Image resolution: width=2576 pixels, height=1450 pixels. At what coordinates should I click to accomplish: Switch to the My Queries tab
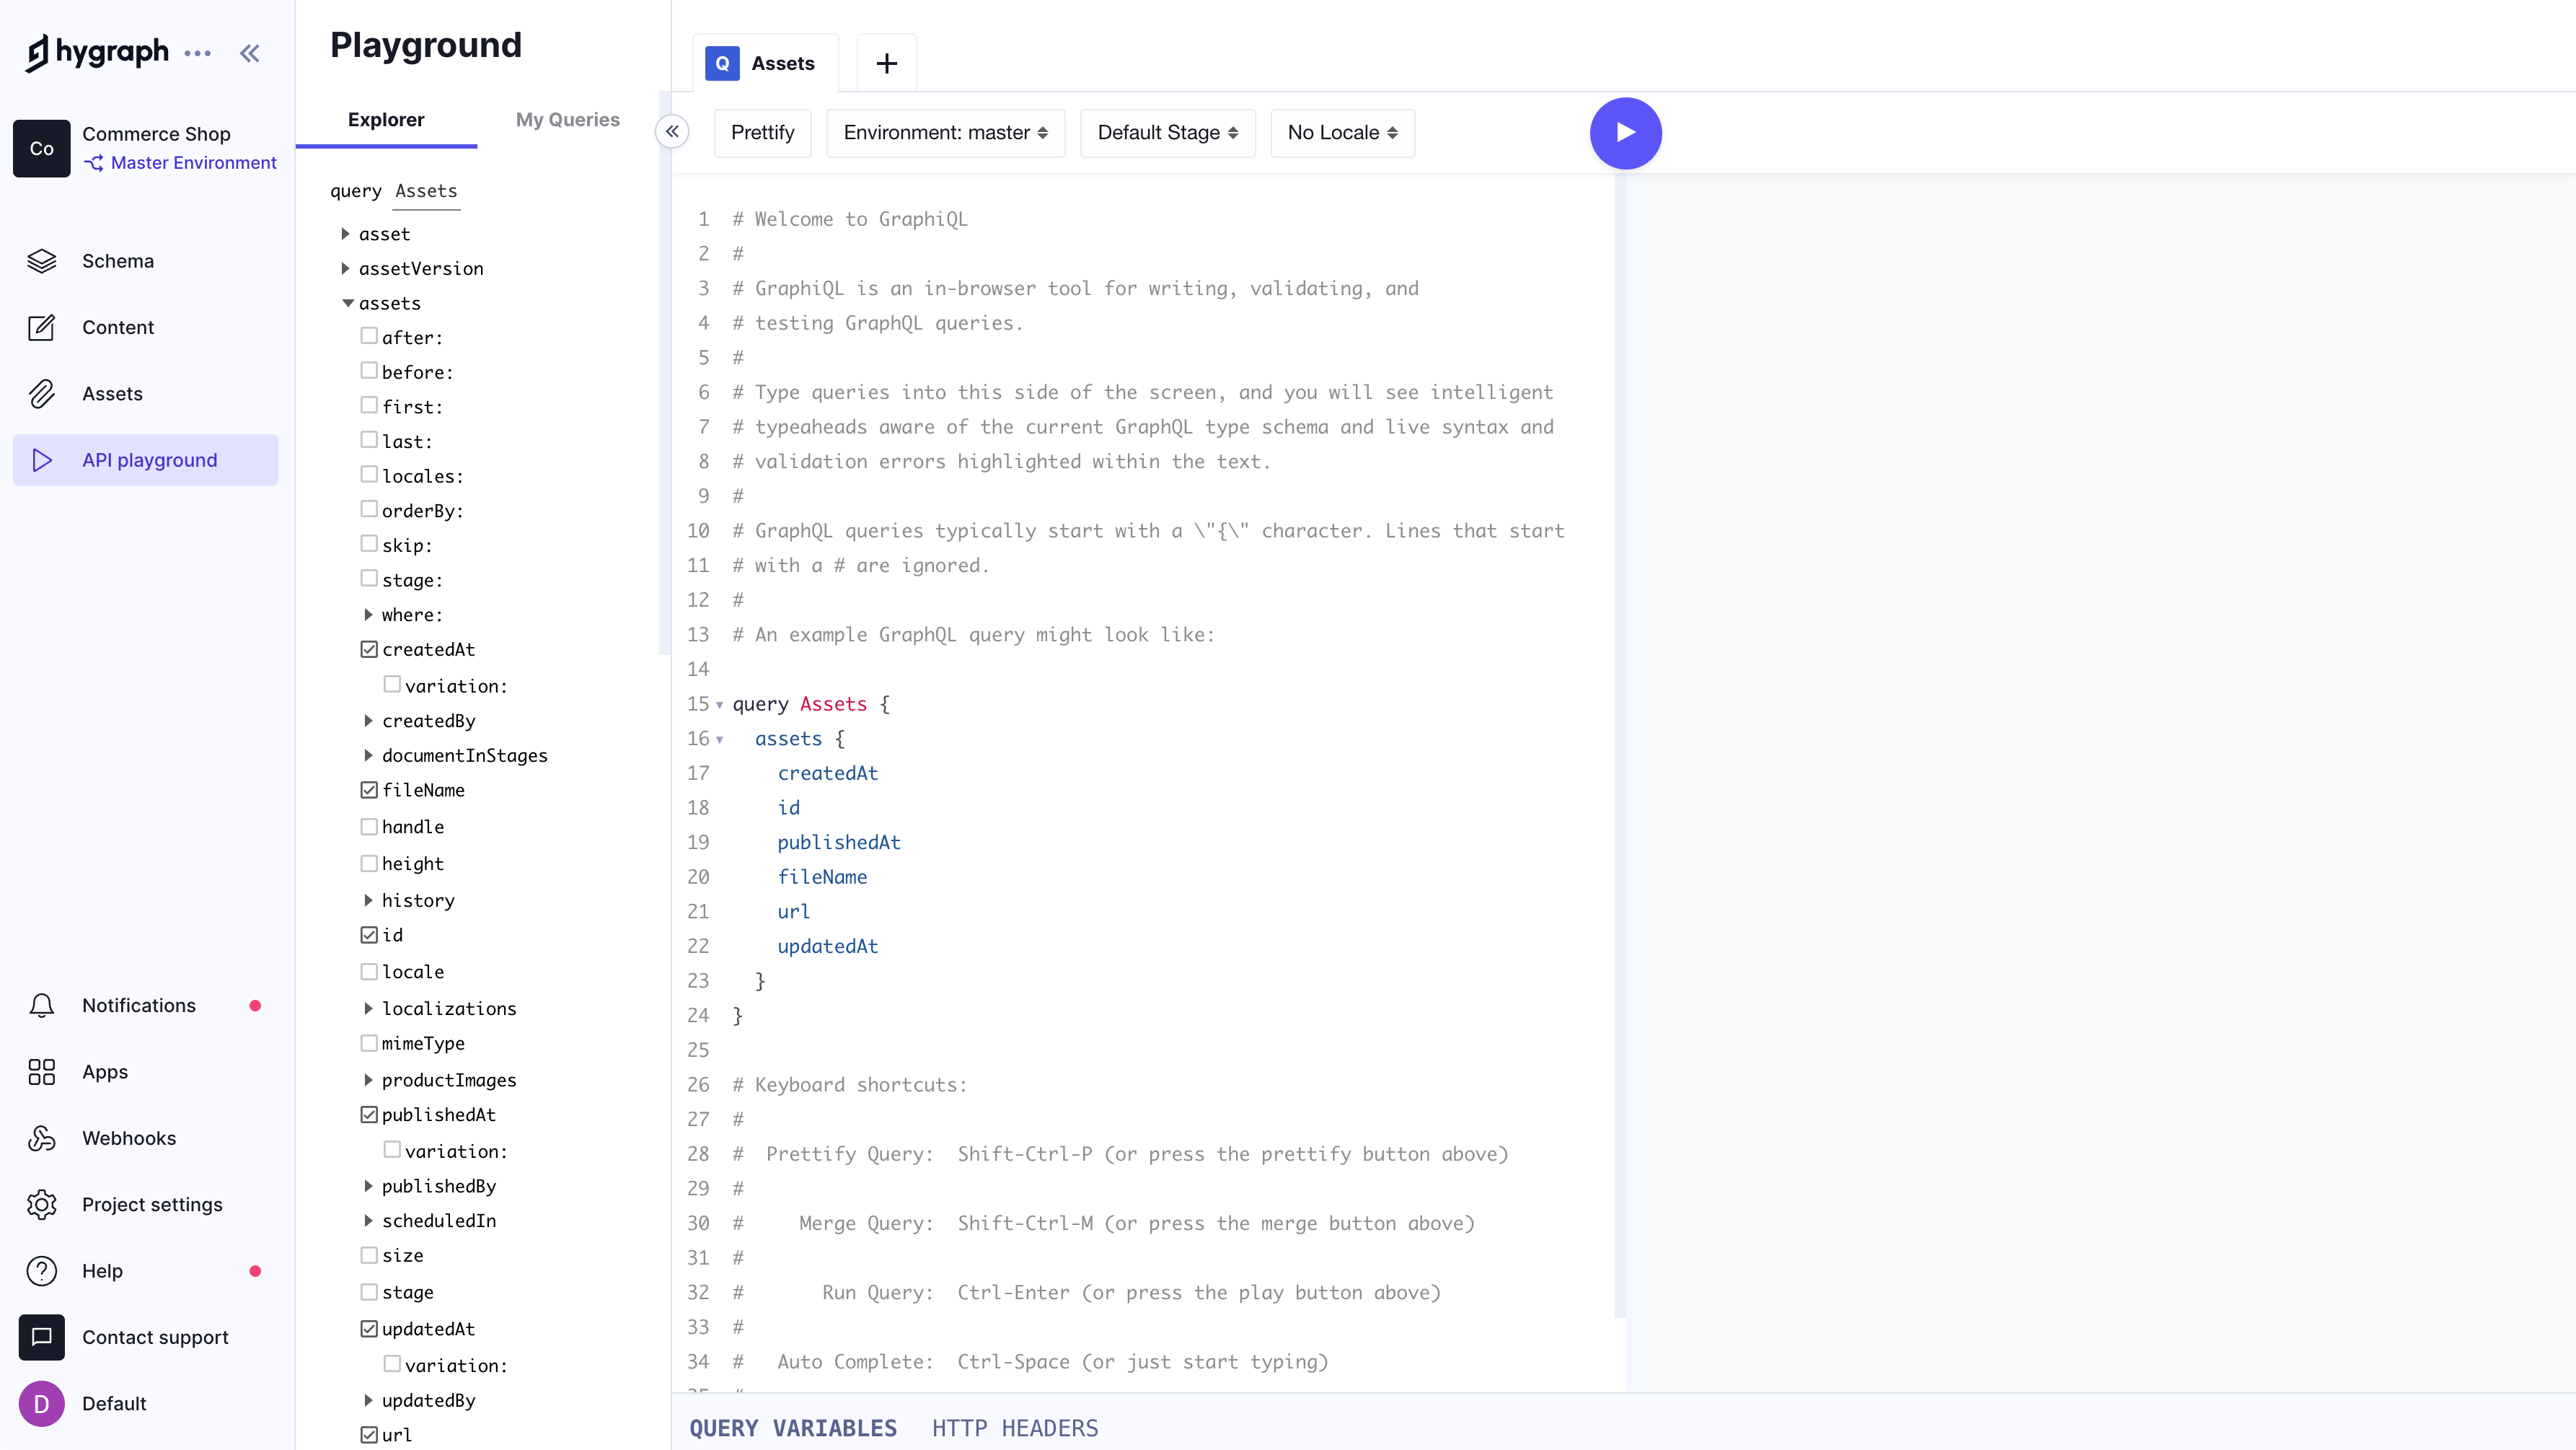[567, 120]
